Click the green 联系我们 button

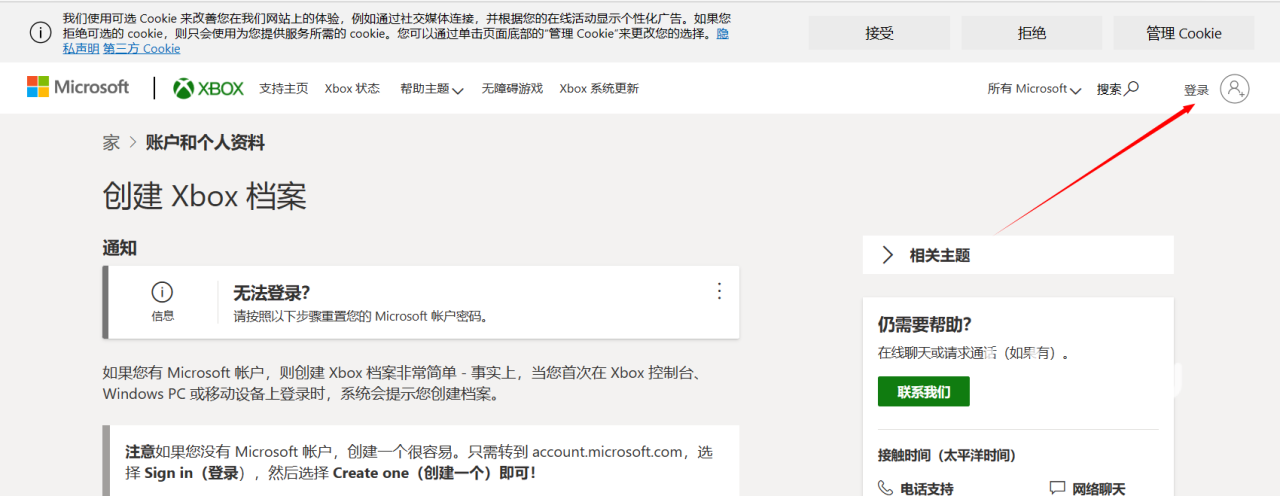(x=923, y=392)
